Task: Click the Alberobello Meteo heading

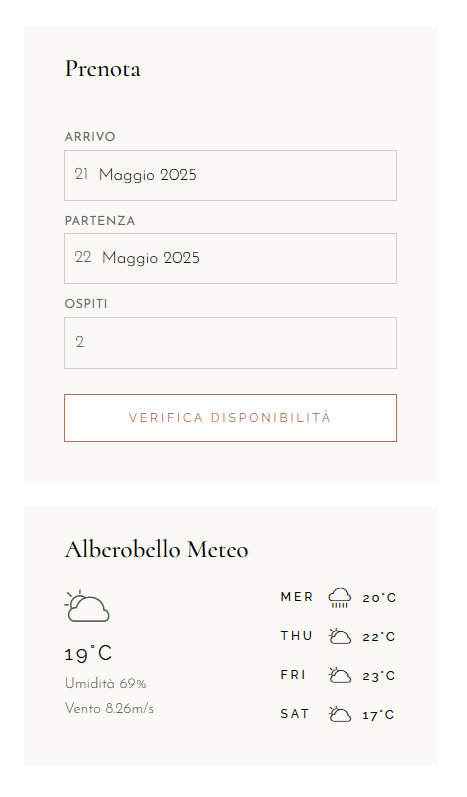Action: click(x=157, y=549)
